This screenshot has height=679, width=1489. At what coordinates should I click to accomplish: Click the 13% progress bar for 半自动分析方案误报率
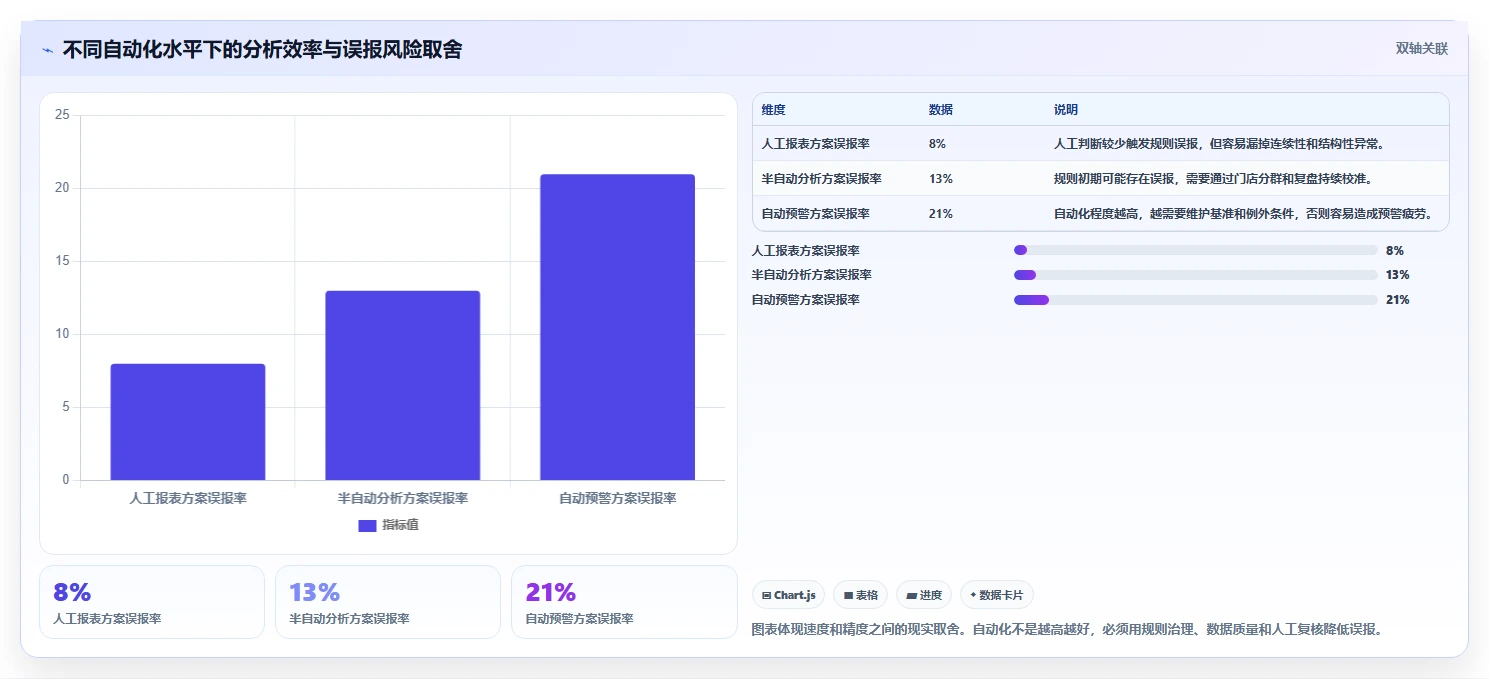click(1196, 275)
